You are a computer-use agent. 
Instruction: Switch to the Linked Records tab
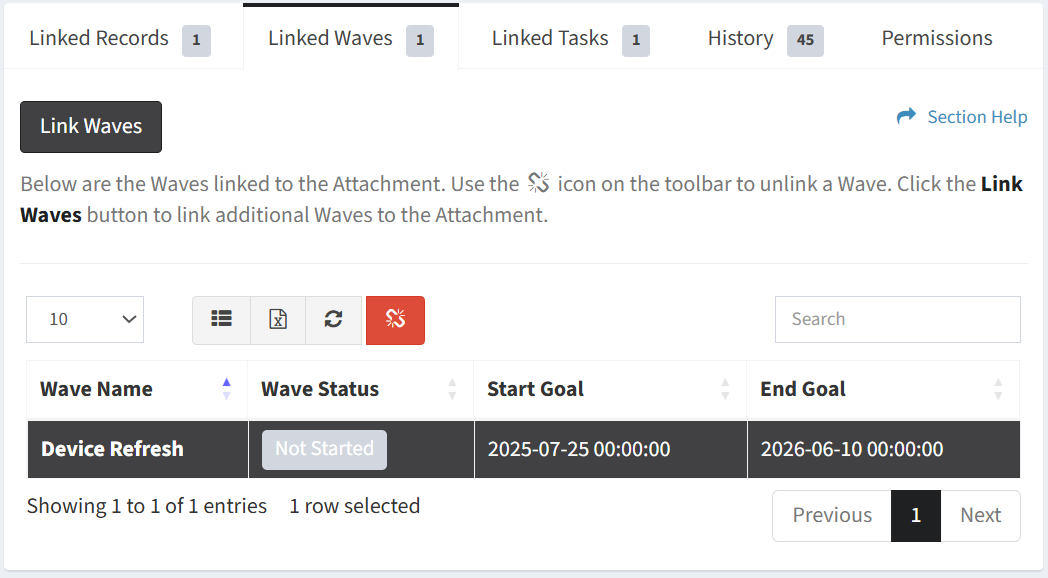[120, 39]
